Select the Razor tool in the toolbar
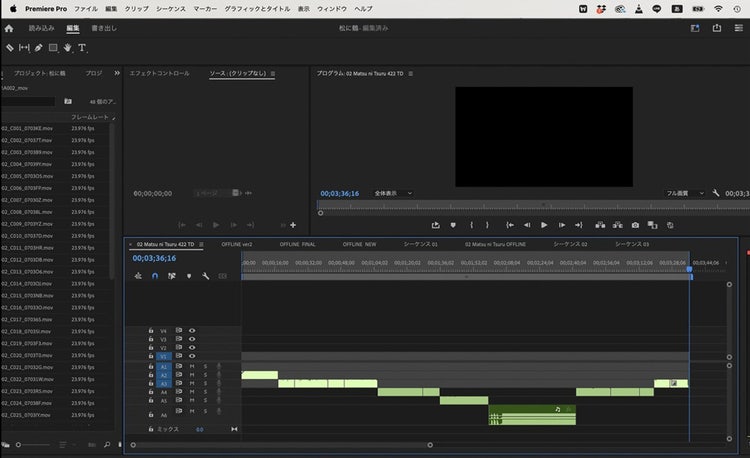This screenshot has height=458, width=750. tap(10, 47)
